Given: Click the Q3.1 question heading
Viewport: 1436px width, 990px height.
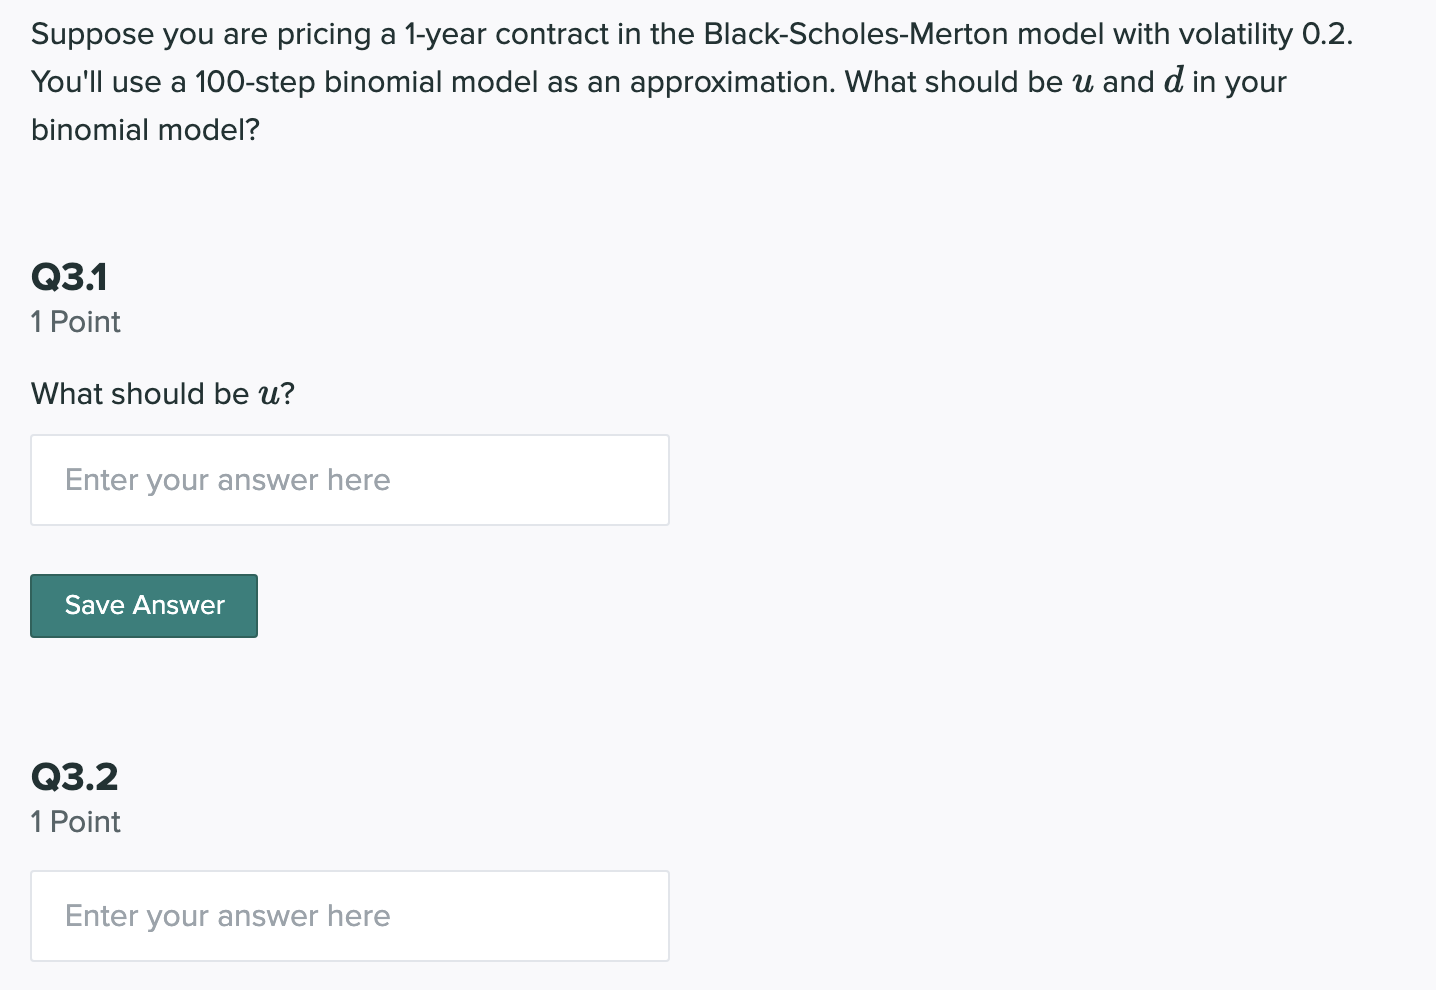Looking at the screenshot, I should click(x=69, y=277).
